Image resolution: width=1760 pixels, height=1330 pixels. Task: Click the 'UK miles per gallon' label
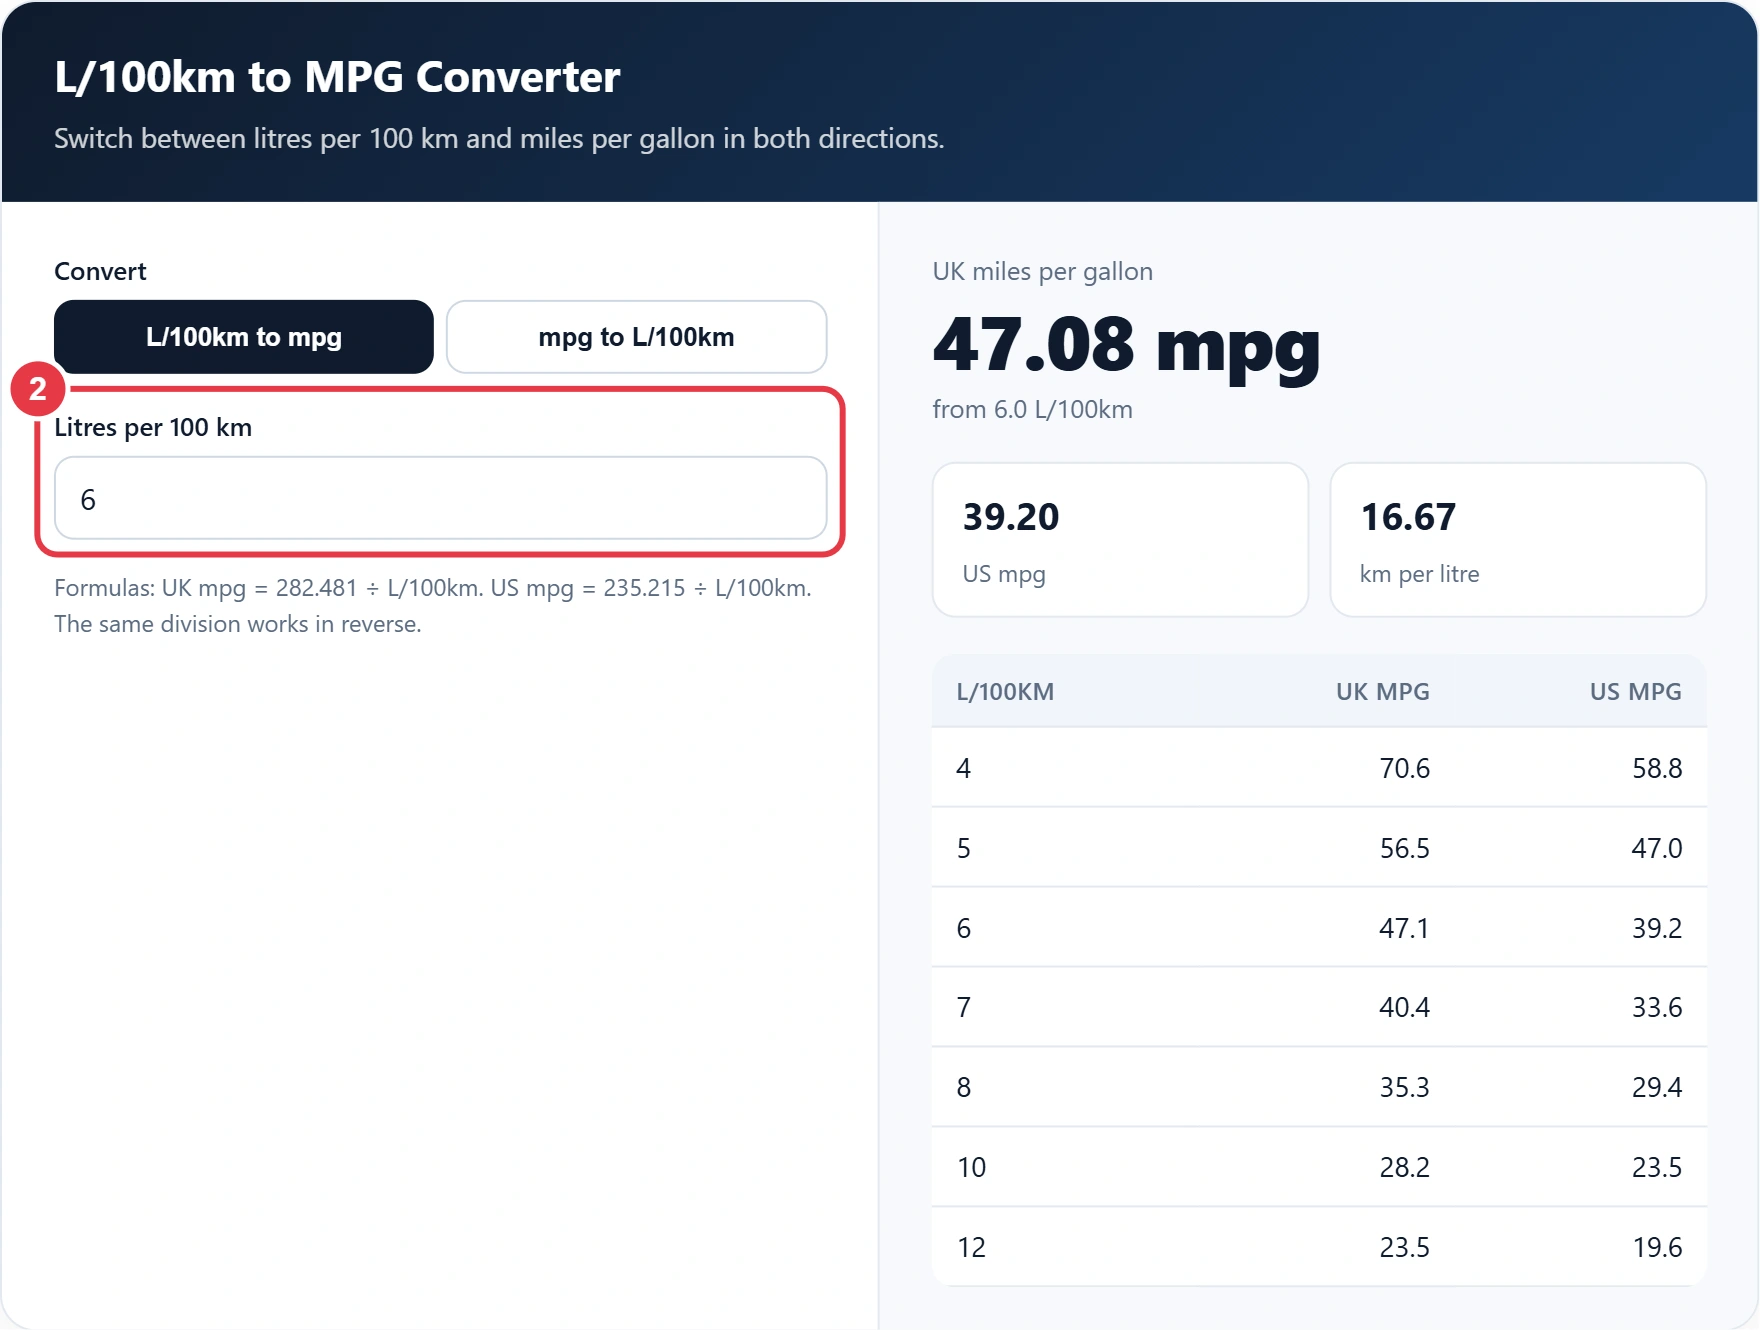pyautogui.click(x=1042, y=272)
